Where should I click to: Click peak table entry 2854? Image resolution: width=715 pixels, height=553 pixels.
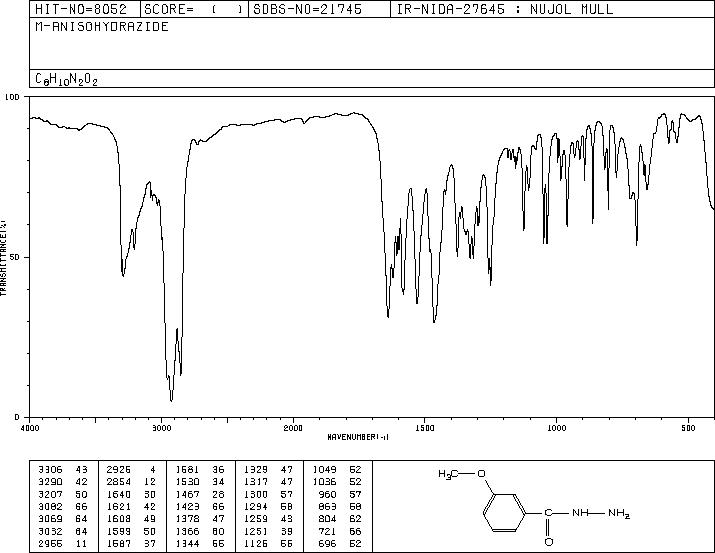tap(119, 482)
